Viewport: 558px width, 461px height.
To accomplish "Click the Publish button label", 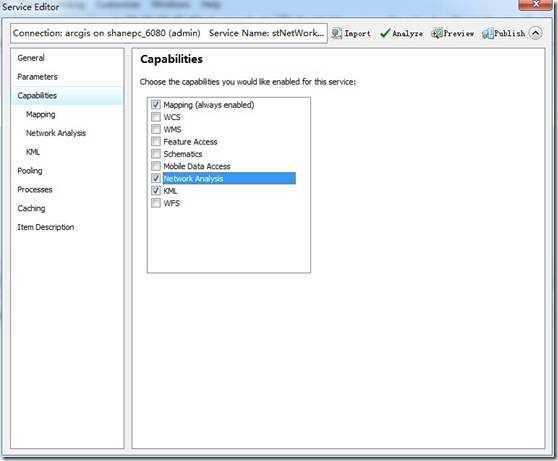I will coord(510,33).
